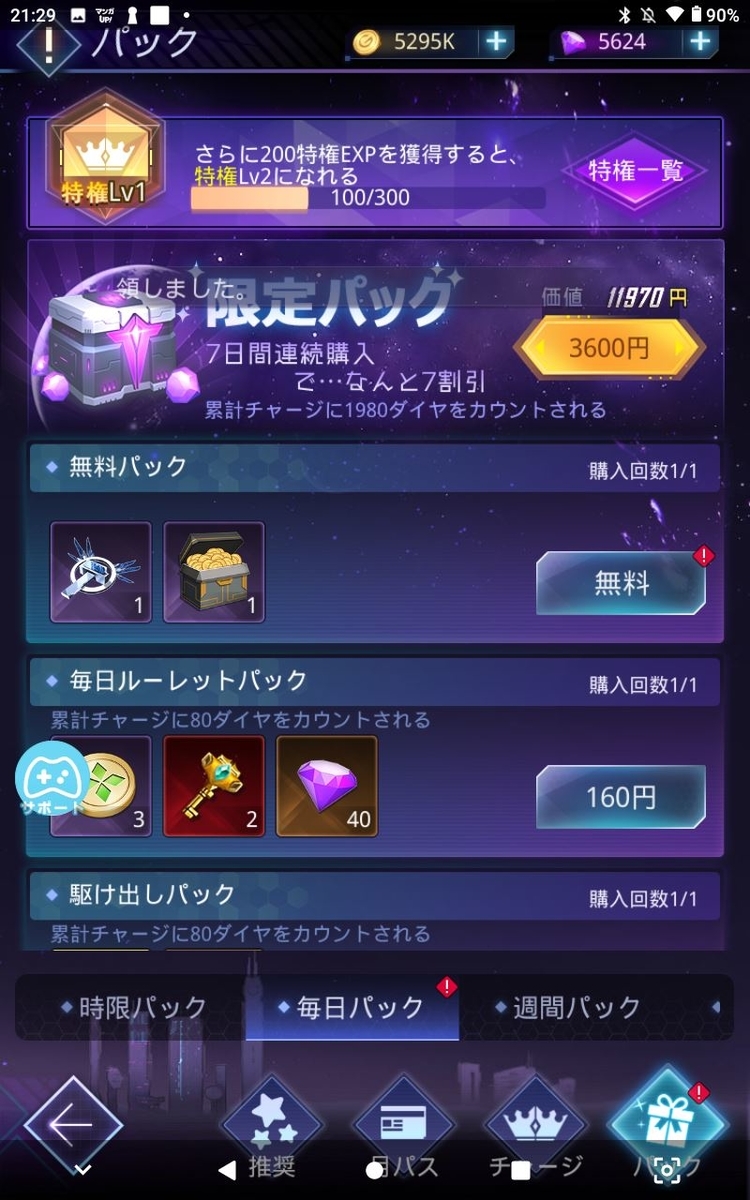Tap the plus icon beside gold coins
The width and height of the screenshot is (750, 1200).
[x=496, y=41]
